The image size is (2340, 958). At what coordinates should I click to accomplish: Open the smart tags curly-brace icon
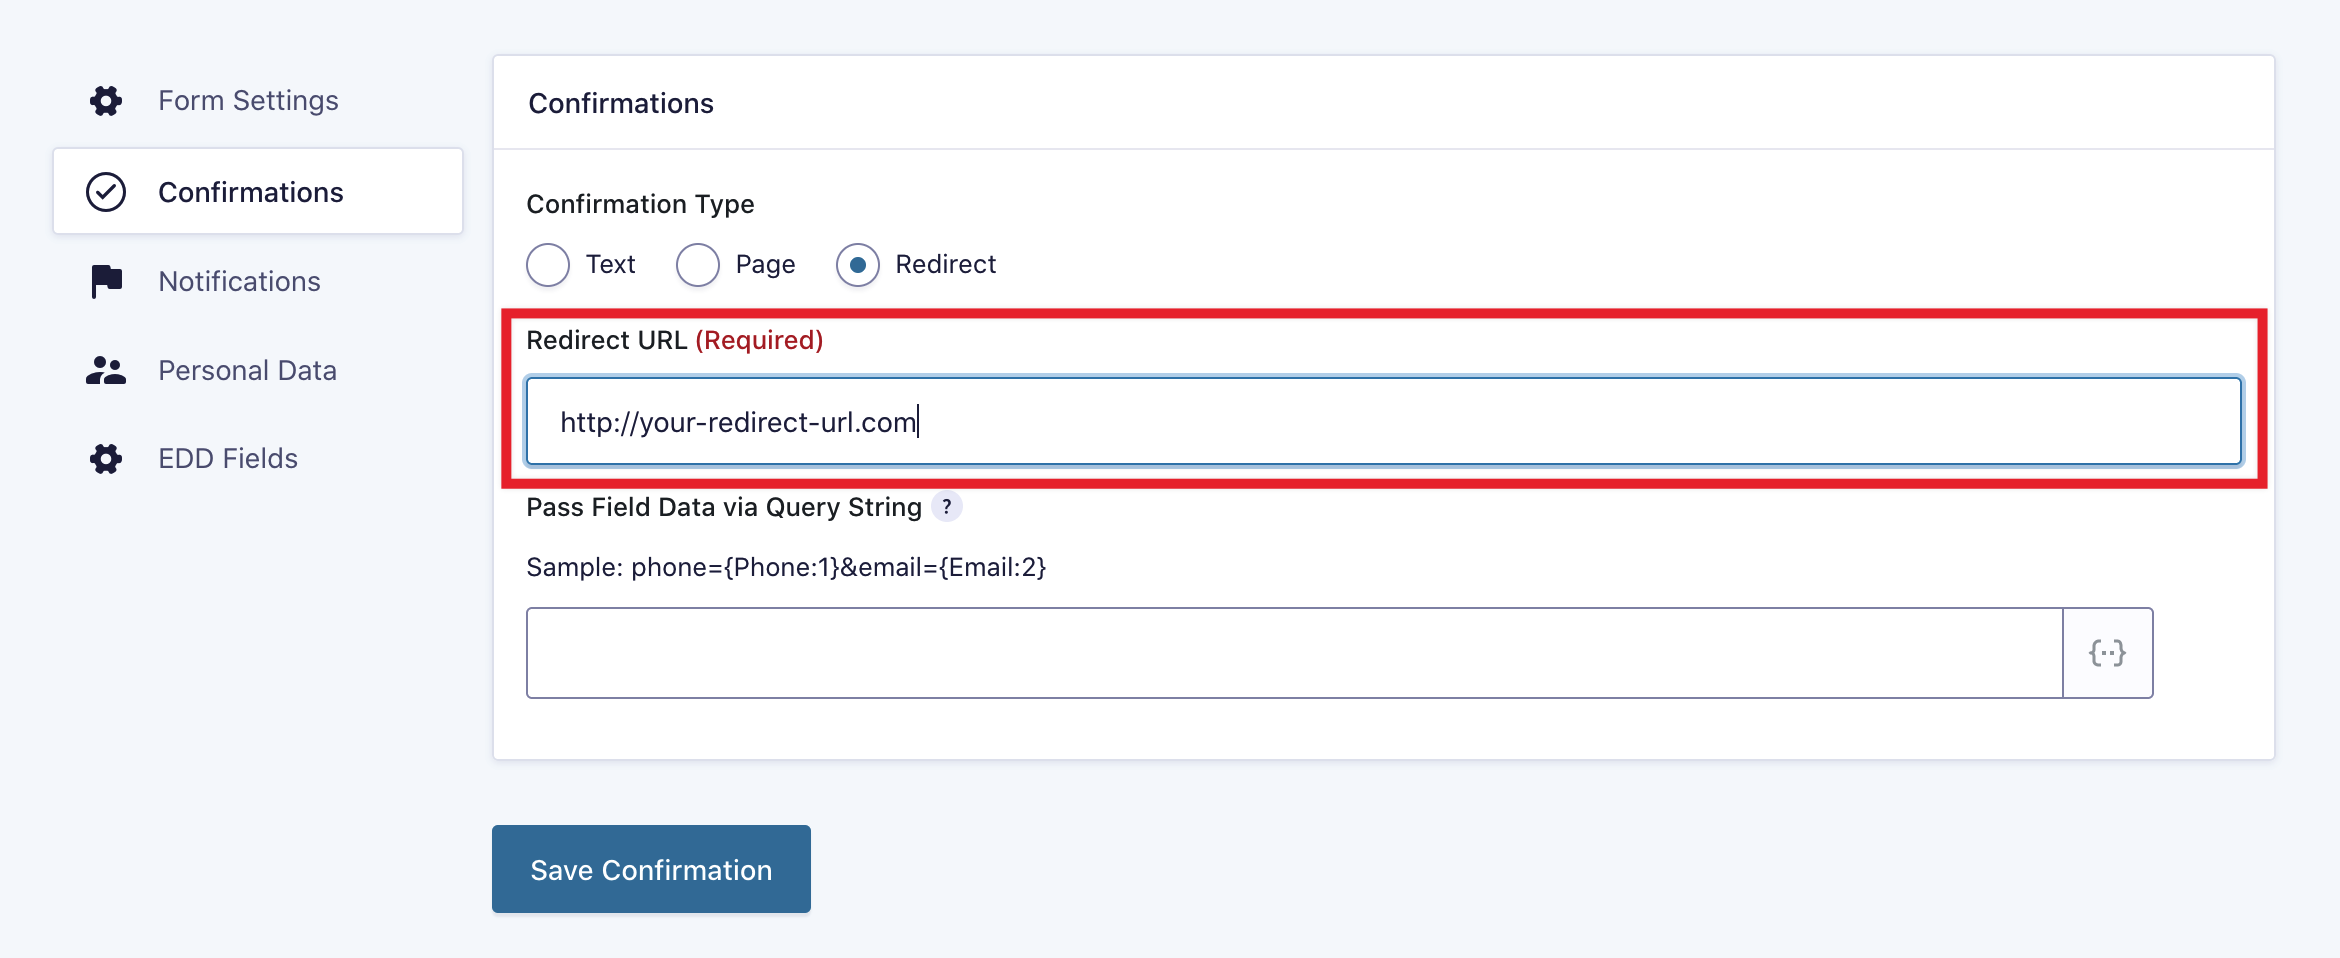click(x=2107, y=653)
